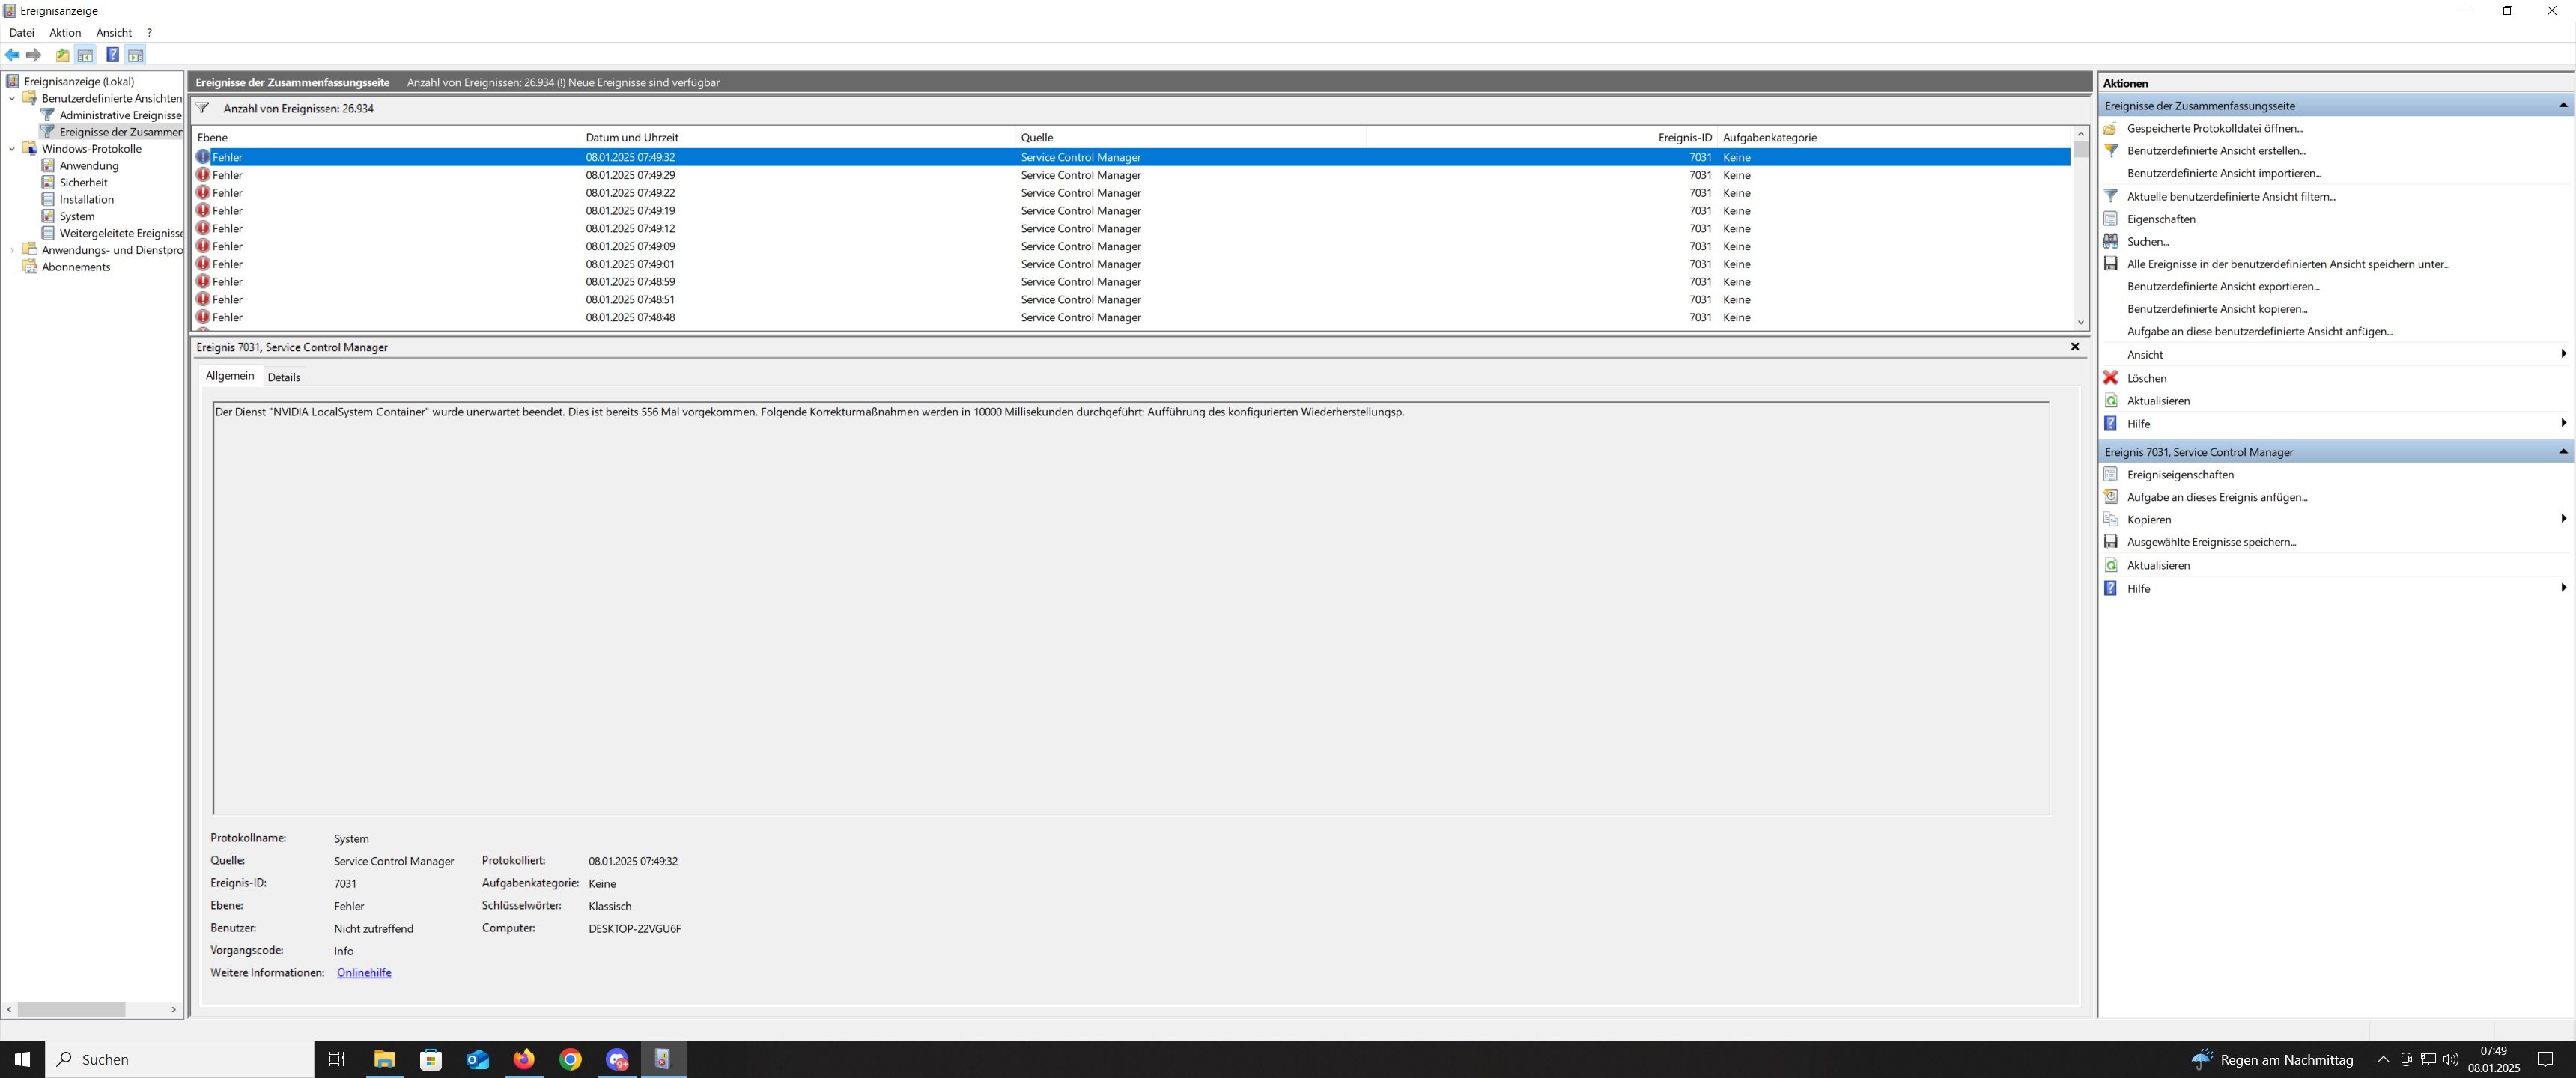This screenshot has height=1078, width=2576.
Task: Click Ausgewählte Ereignisse speichern save icon
Action: click(2110, 542)
